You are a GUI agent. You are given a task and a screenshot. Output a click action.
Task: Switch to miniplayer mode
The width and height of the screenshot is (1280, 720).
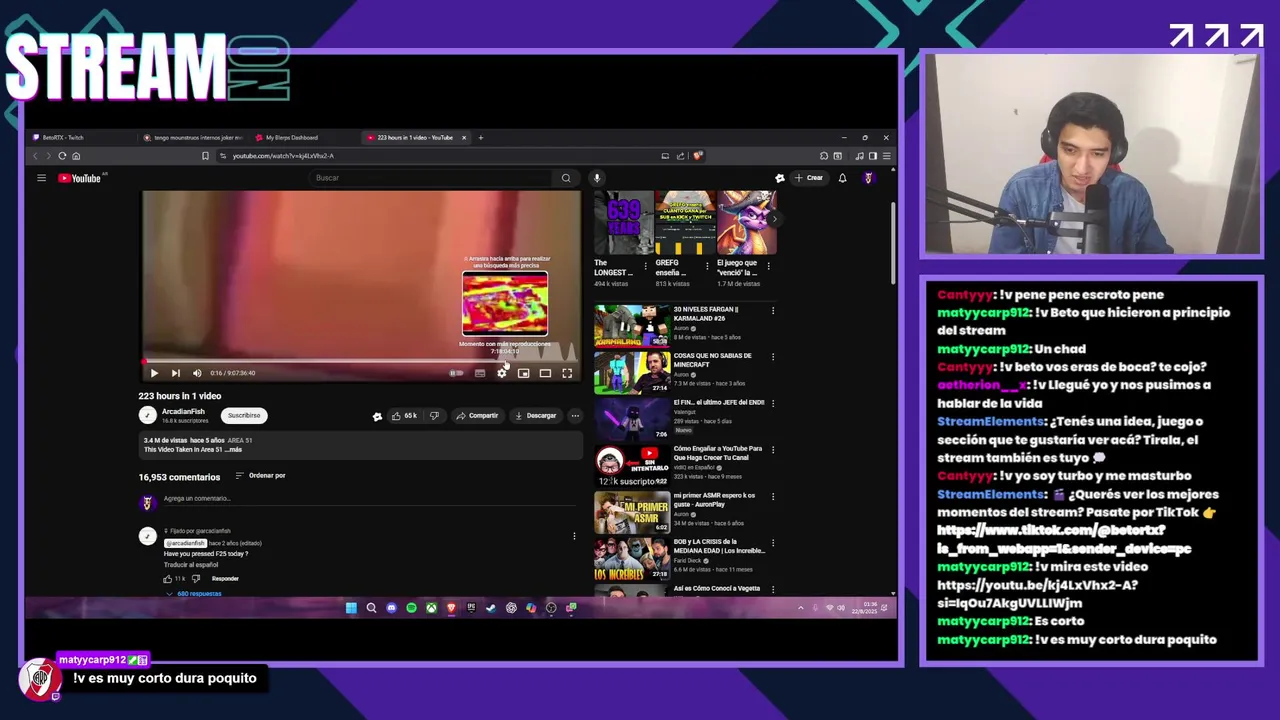click(x=523, y=373)
